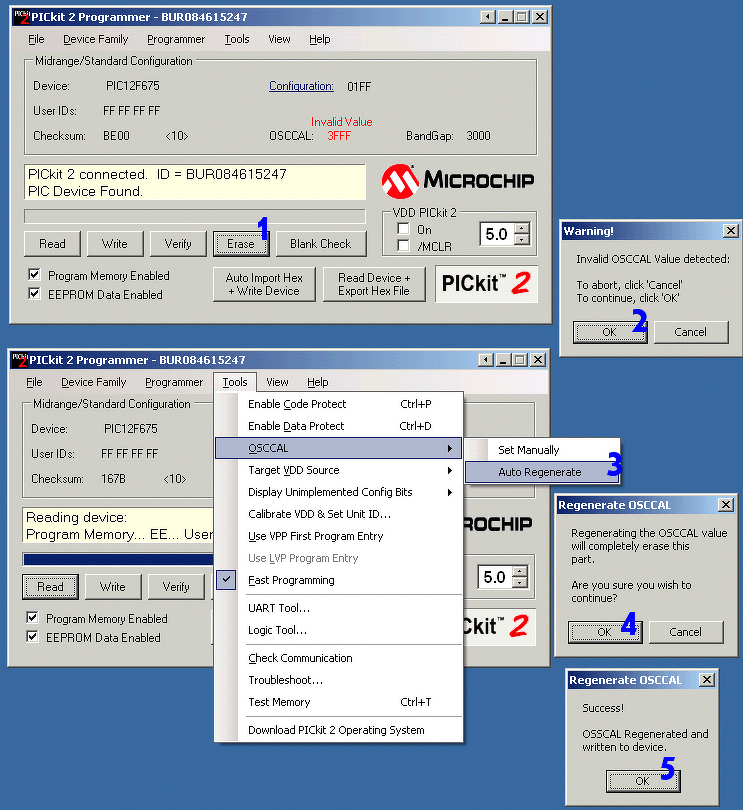Select Check Communication menu item
The height and width of the screenshot is (810, 743).
[x=339, y=658]
